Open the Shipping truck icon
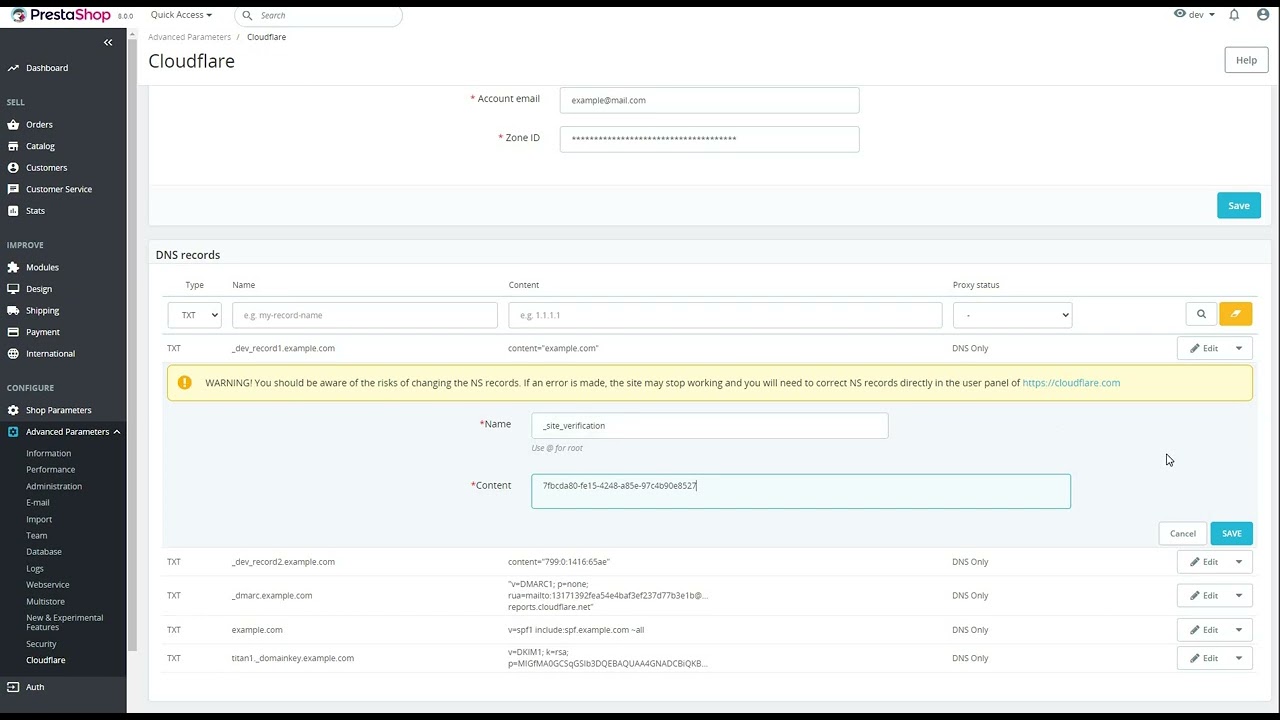Image resolution: width=1280 pixels, height=720 pixels. point(13,311)
